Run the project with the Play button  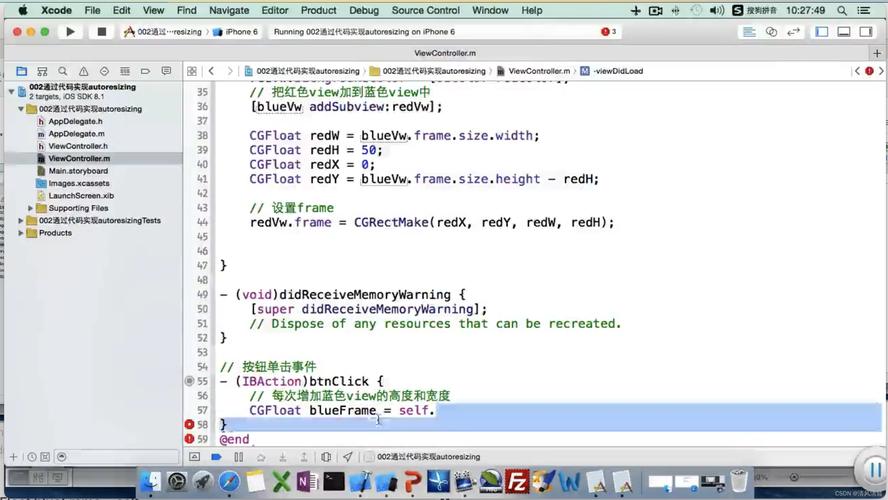(70, 32)
